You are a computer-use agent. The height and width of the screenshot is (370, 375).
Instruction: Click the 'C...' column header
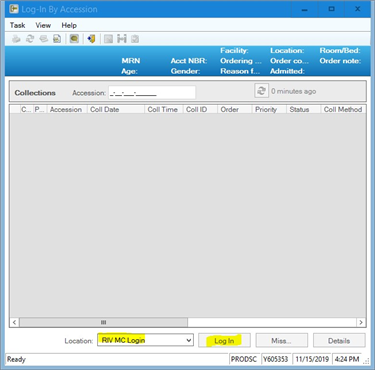(x=26, y=109)
